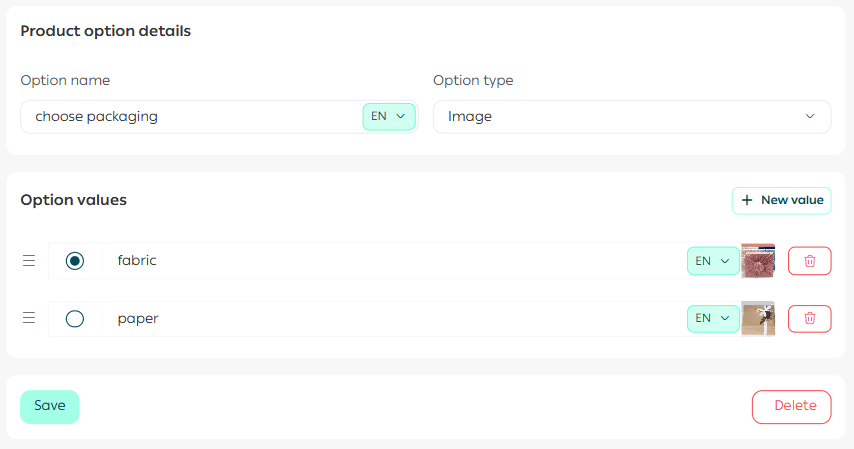Click the fabric image thumbnail
The image size is (854, 449).
758,261
